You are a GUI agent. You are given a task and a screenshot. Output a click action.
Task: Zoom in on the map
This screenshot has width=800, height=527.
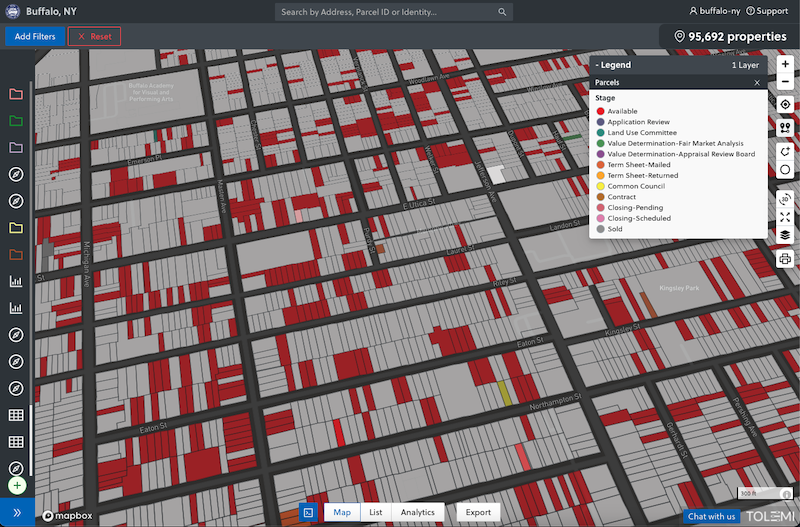click(x=785, y=64)
